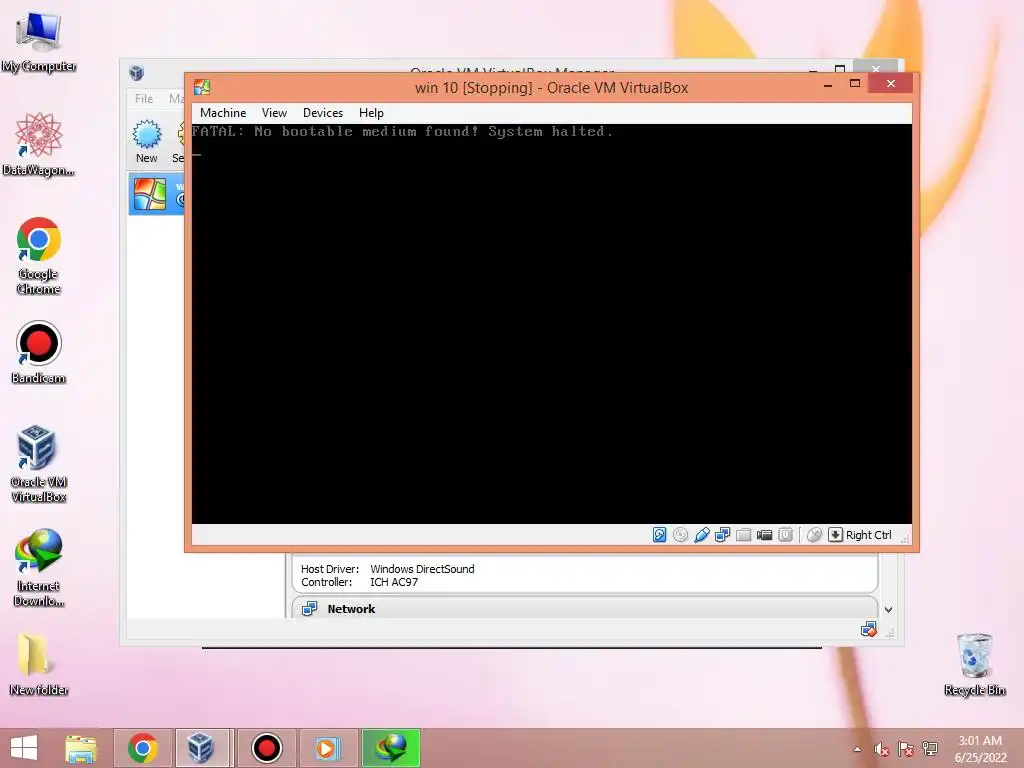Image resolution: width=1024 pixels, height=768 pixels.
Task: Switch to Bandicam in the taskbar
Action: (x=266, y=748)
